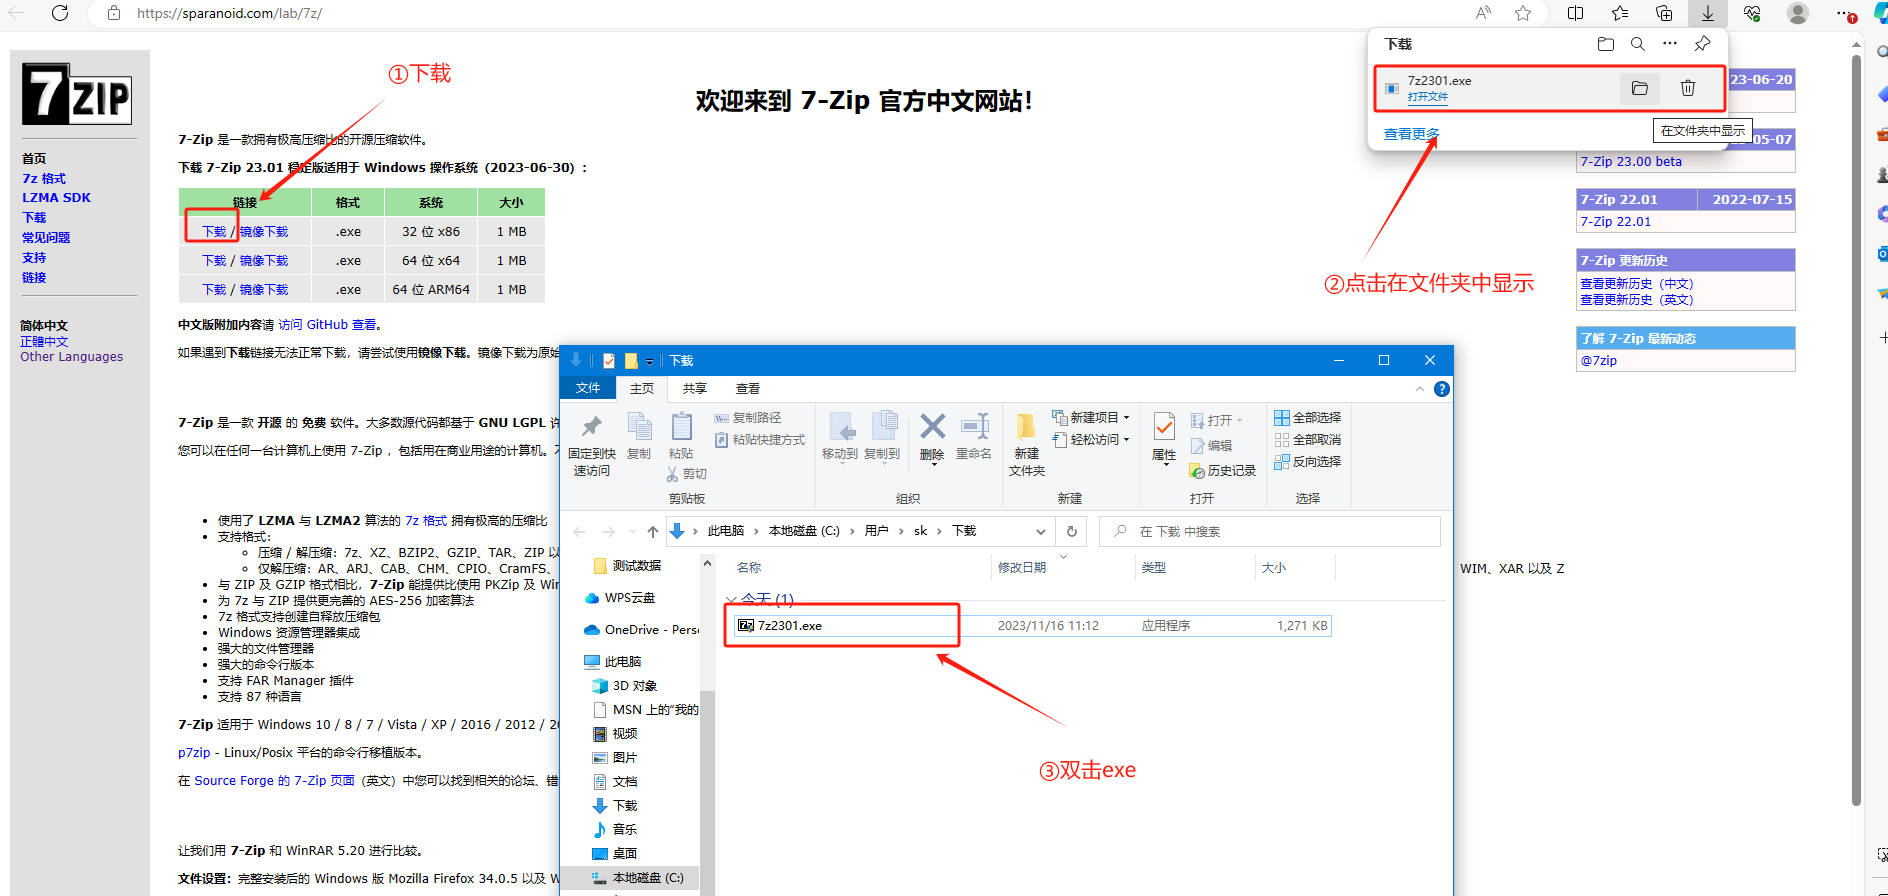The height and width of the screenshot is (896, 1888).
Task: Click the @7zip link
Action: pos(1598,361)
